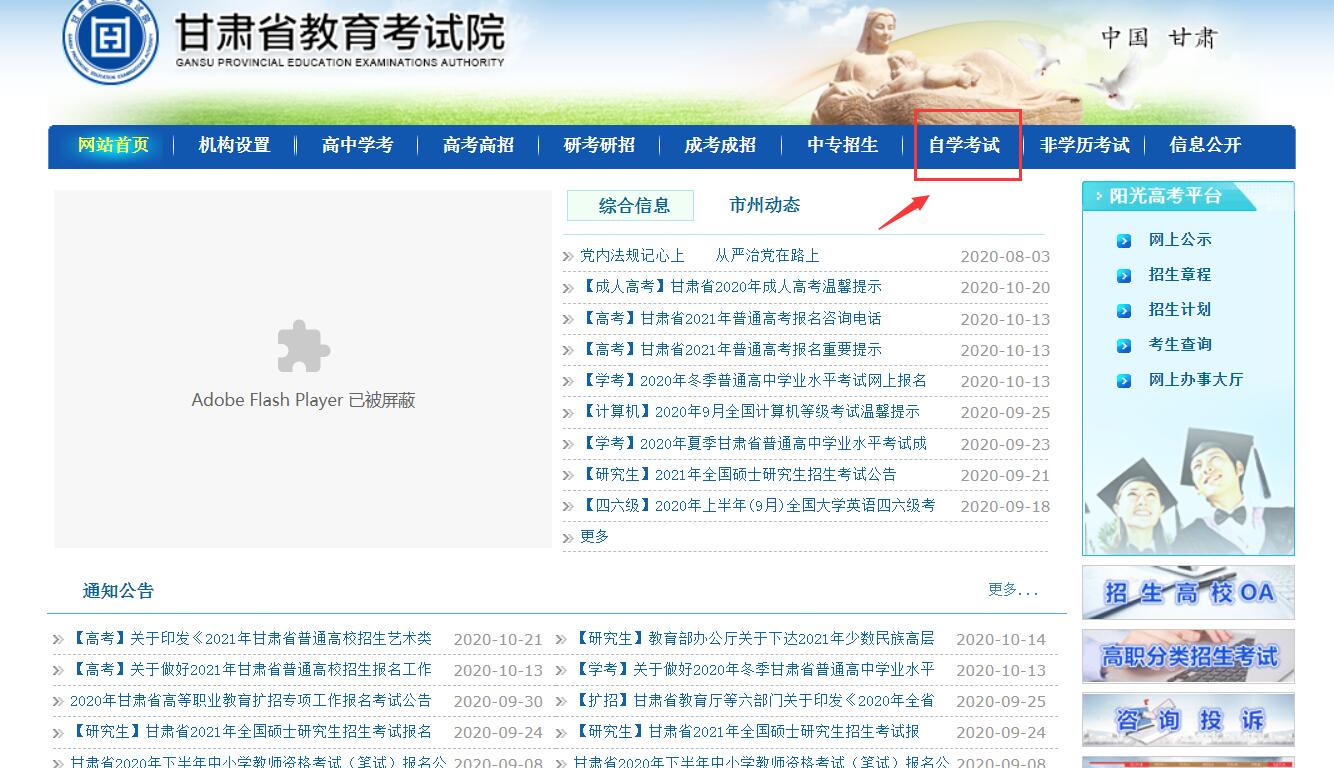Click arrow icon beside 网上公示
1334x768 pixels.
[x=1124, y=241]
